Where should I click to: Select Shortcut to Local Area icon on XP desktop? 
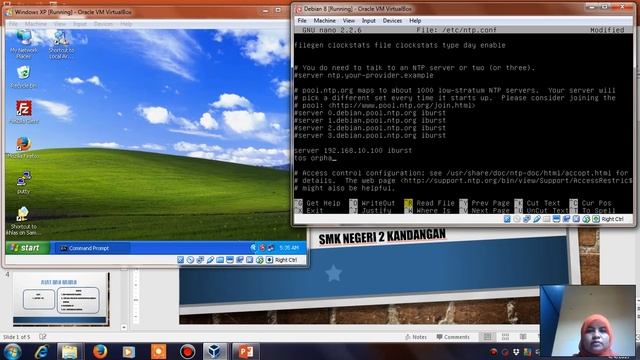[61, 44]
